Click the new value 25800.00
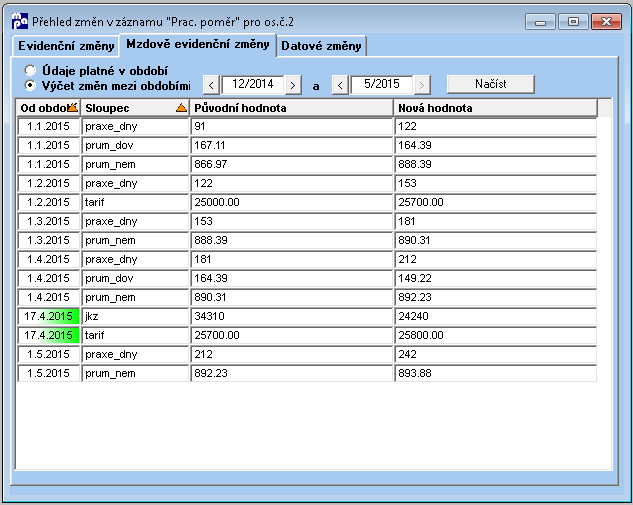633x505 pixels. click(x=495, y=335)
